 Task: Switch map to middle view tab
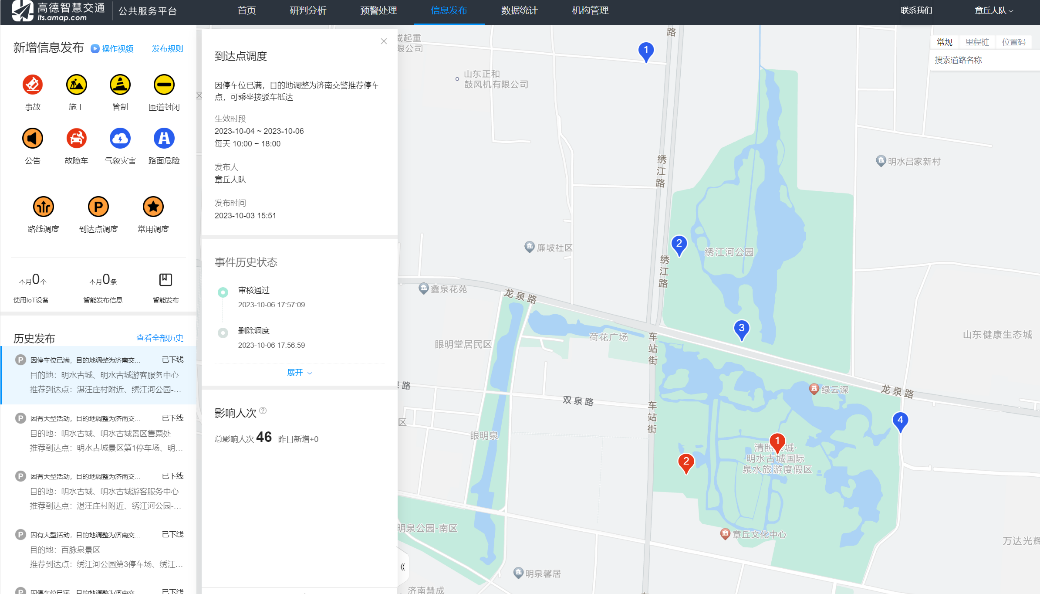click(x=977, y=42)
